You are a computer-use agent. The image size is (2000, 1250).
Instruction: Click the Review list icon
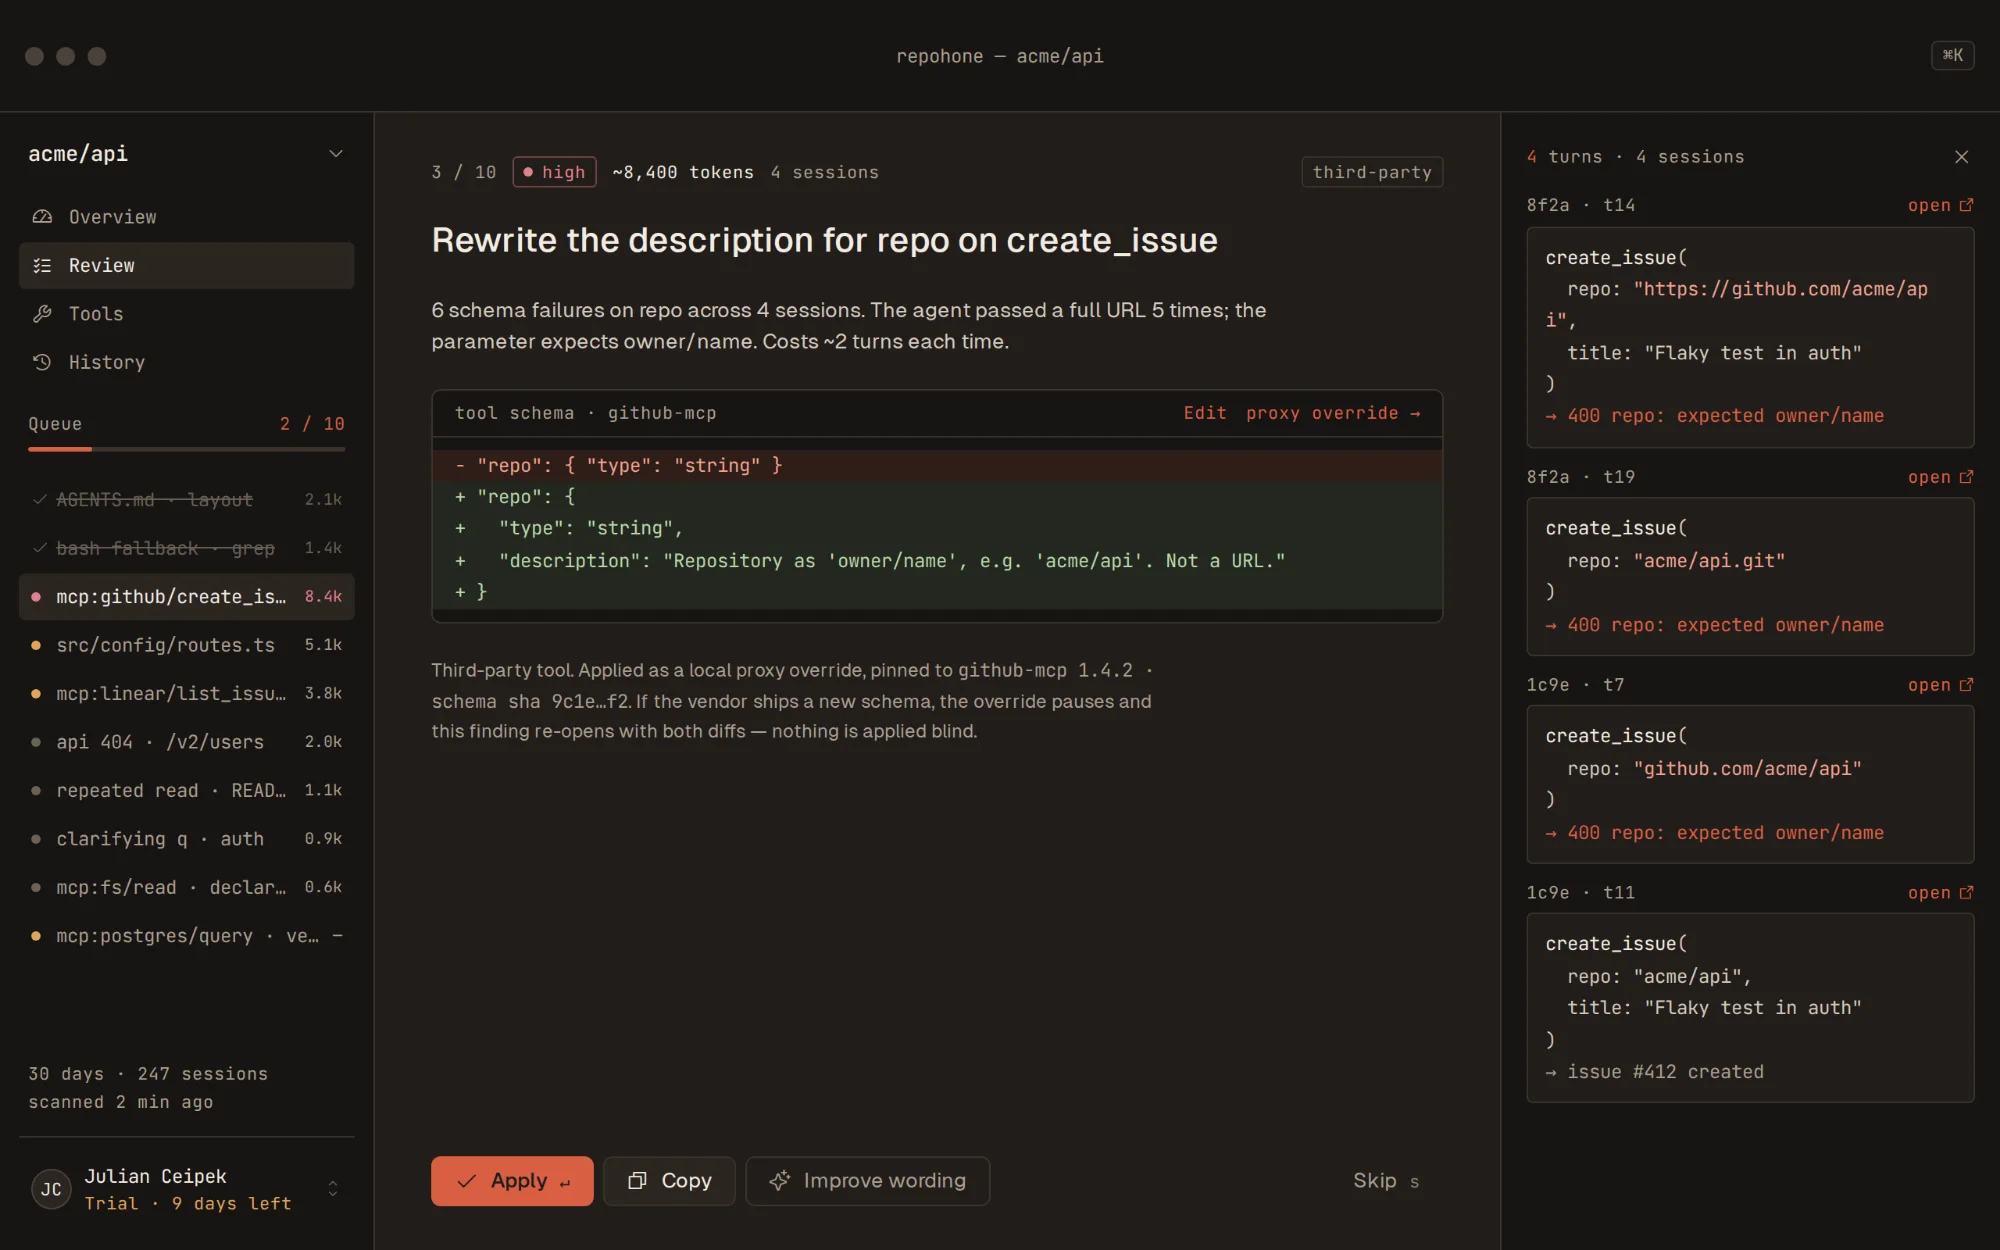(42, 265)
